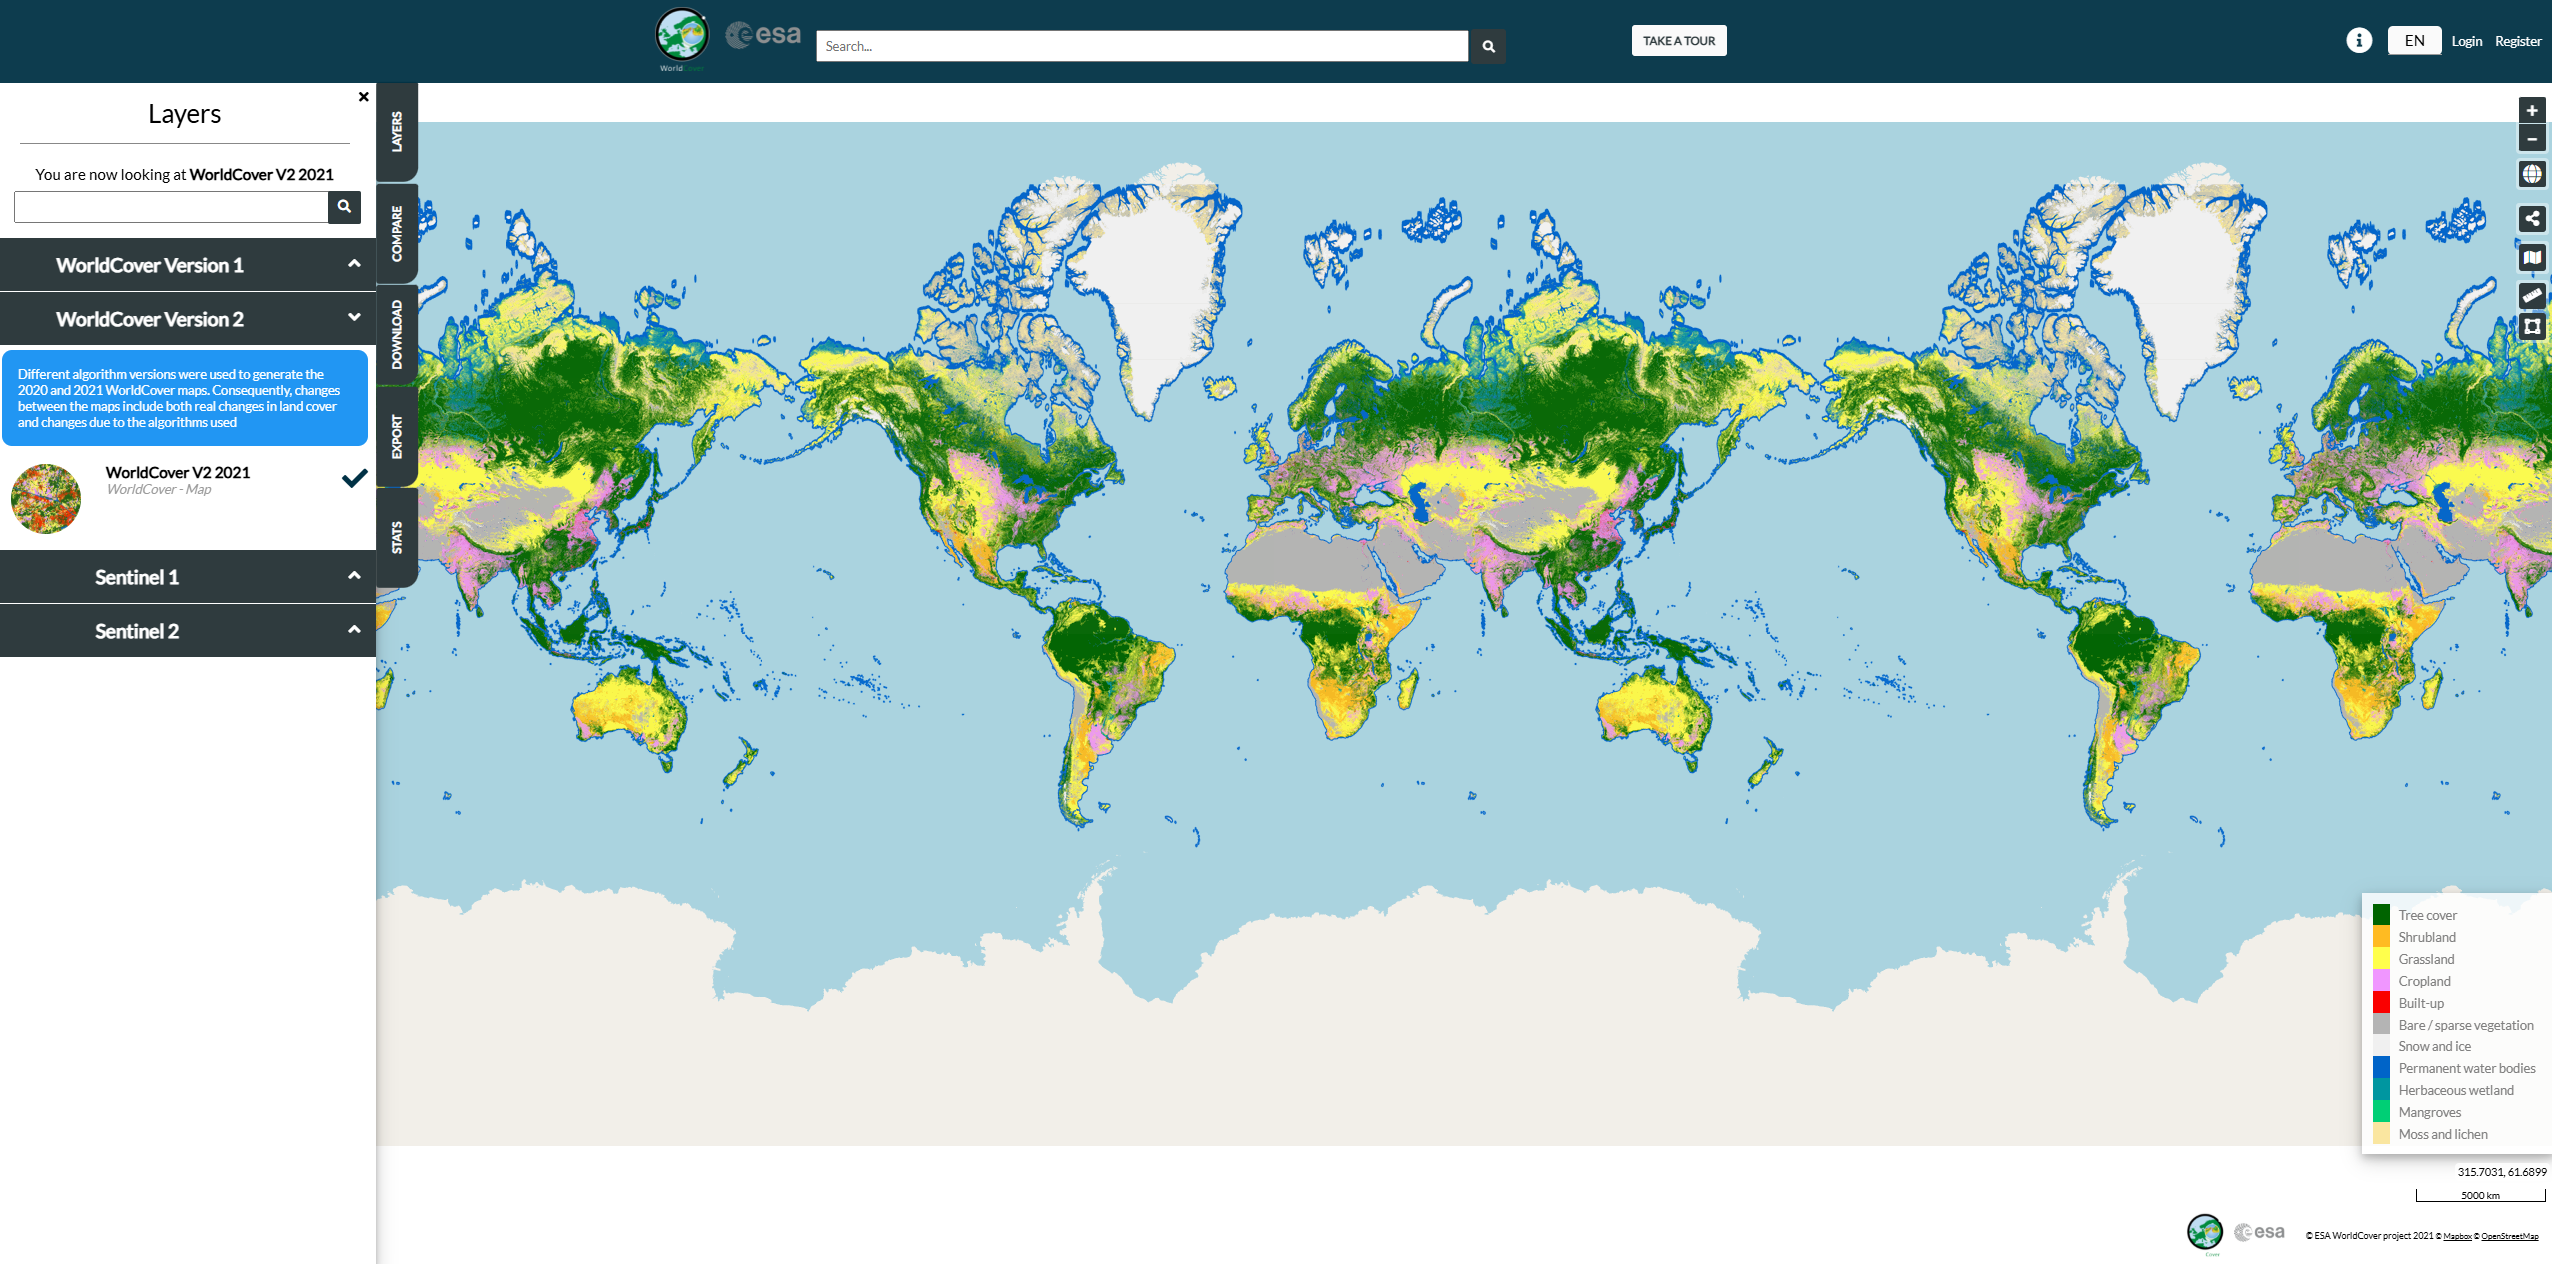Activate the ruler measure tool
This screenshot has width=2552, height=1264.
click(x=2531, y=295)
